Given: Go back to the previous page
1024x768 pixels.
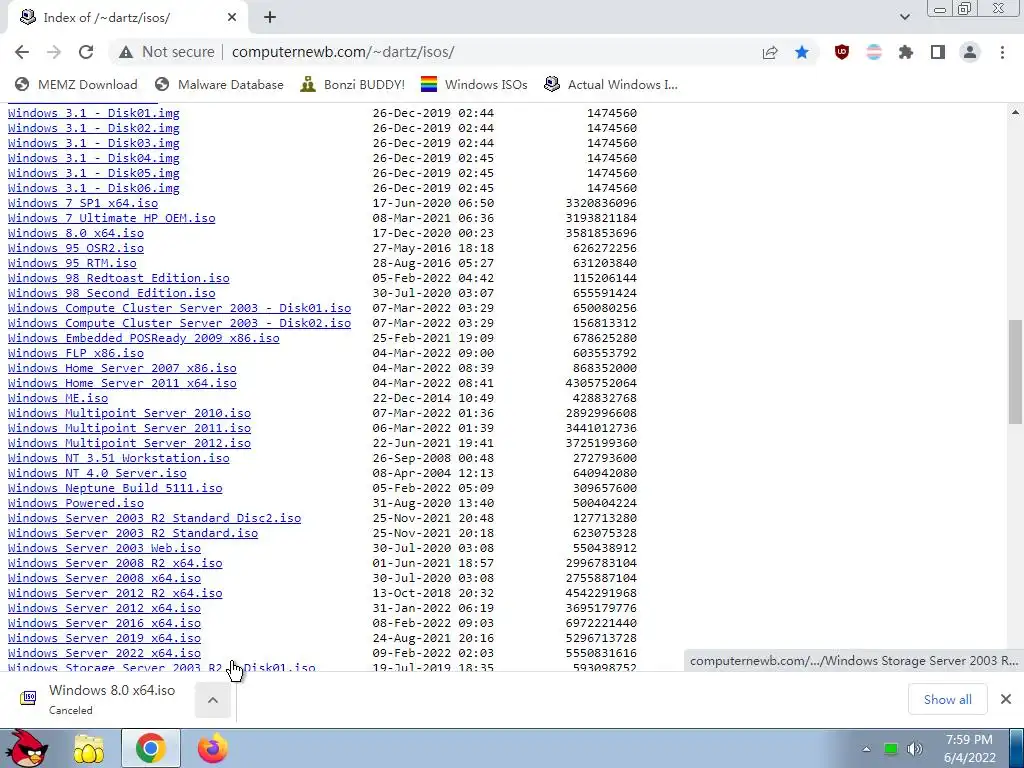Looking at the screenshot, I should [x=22, y=52].
